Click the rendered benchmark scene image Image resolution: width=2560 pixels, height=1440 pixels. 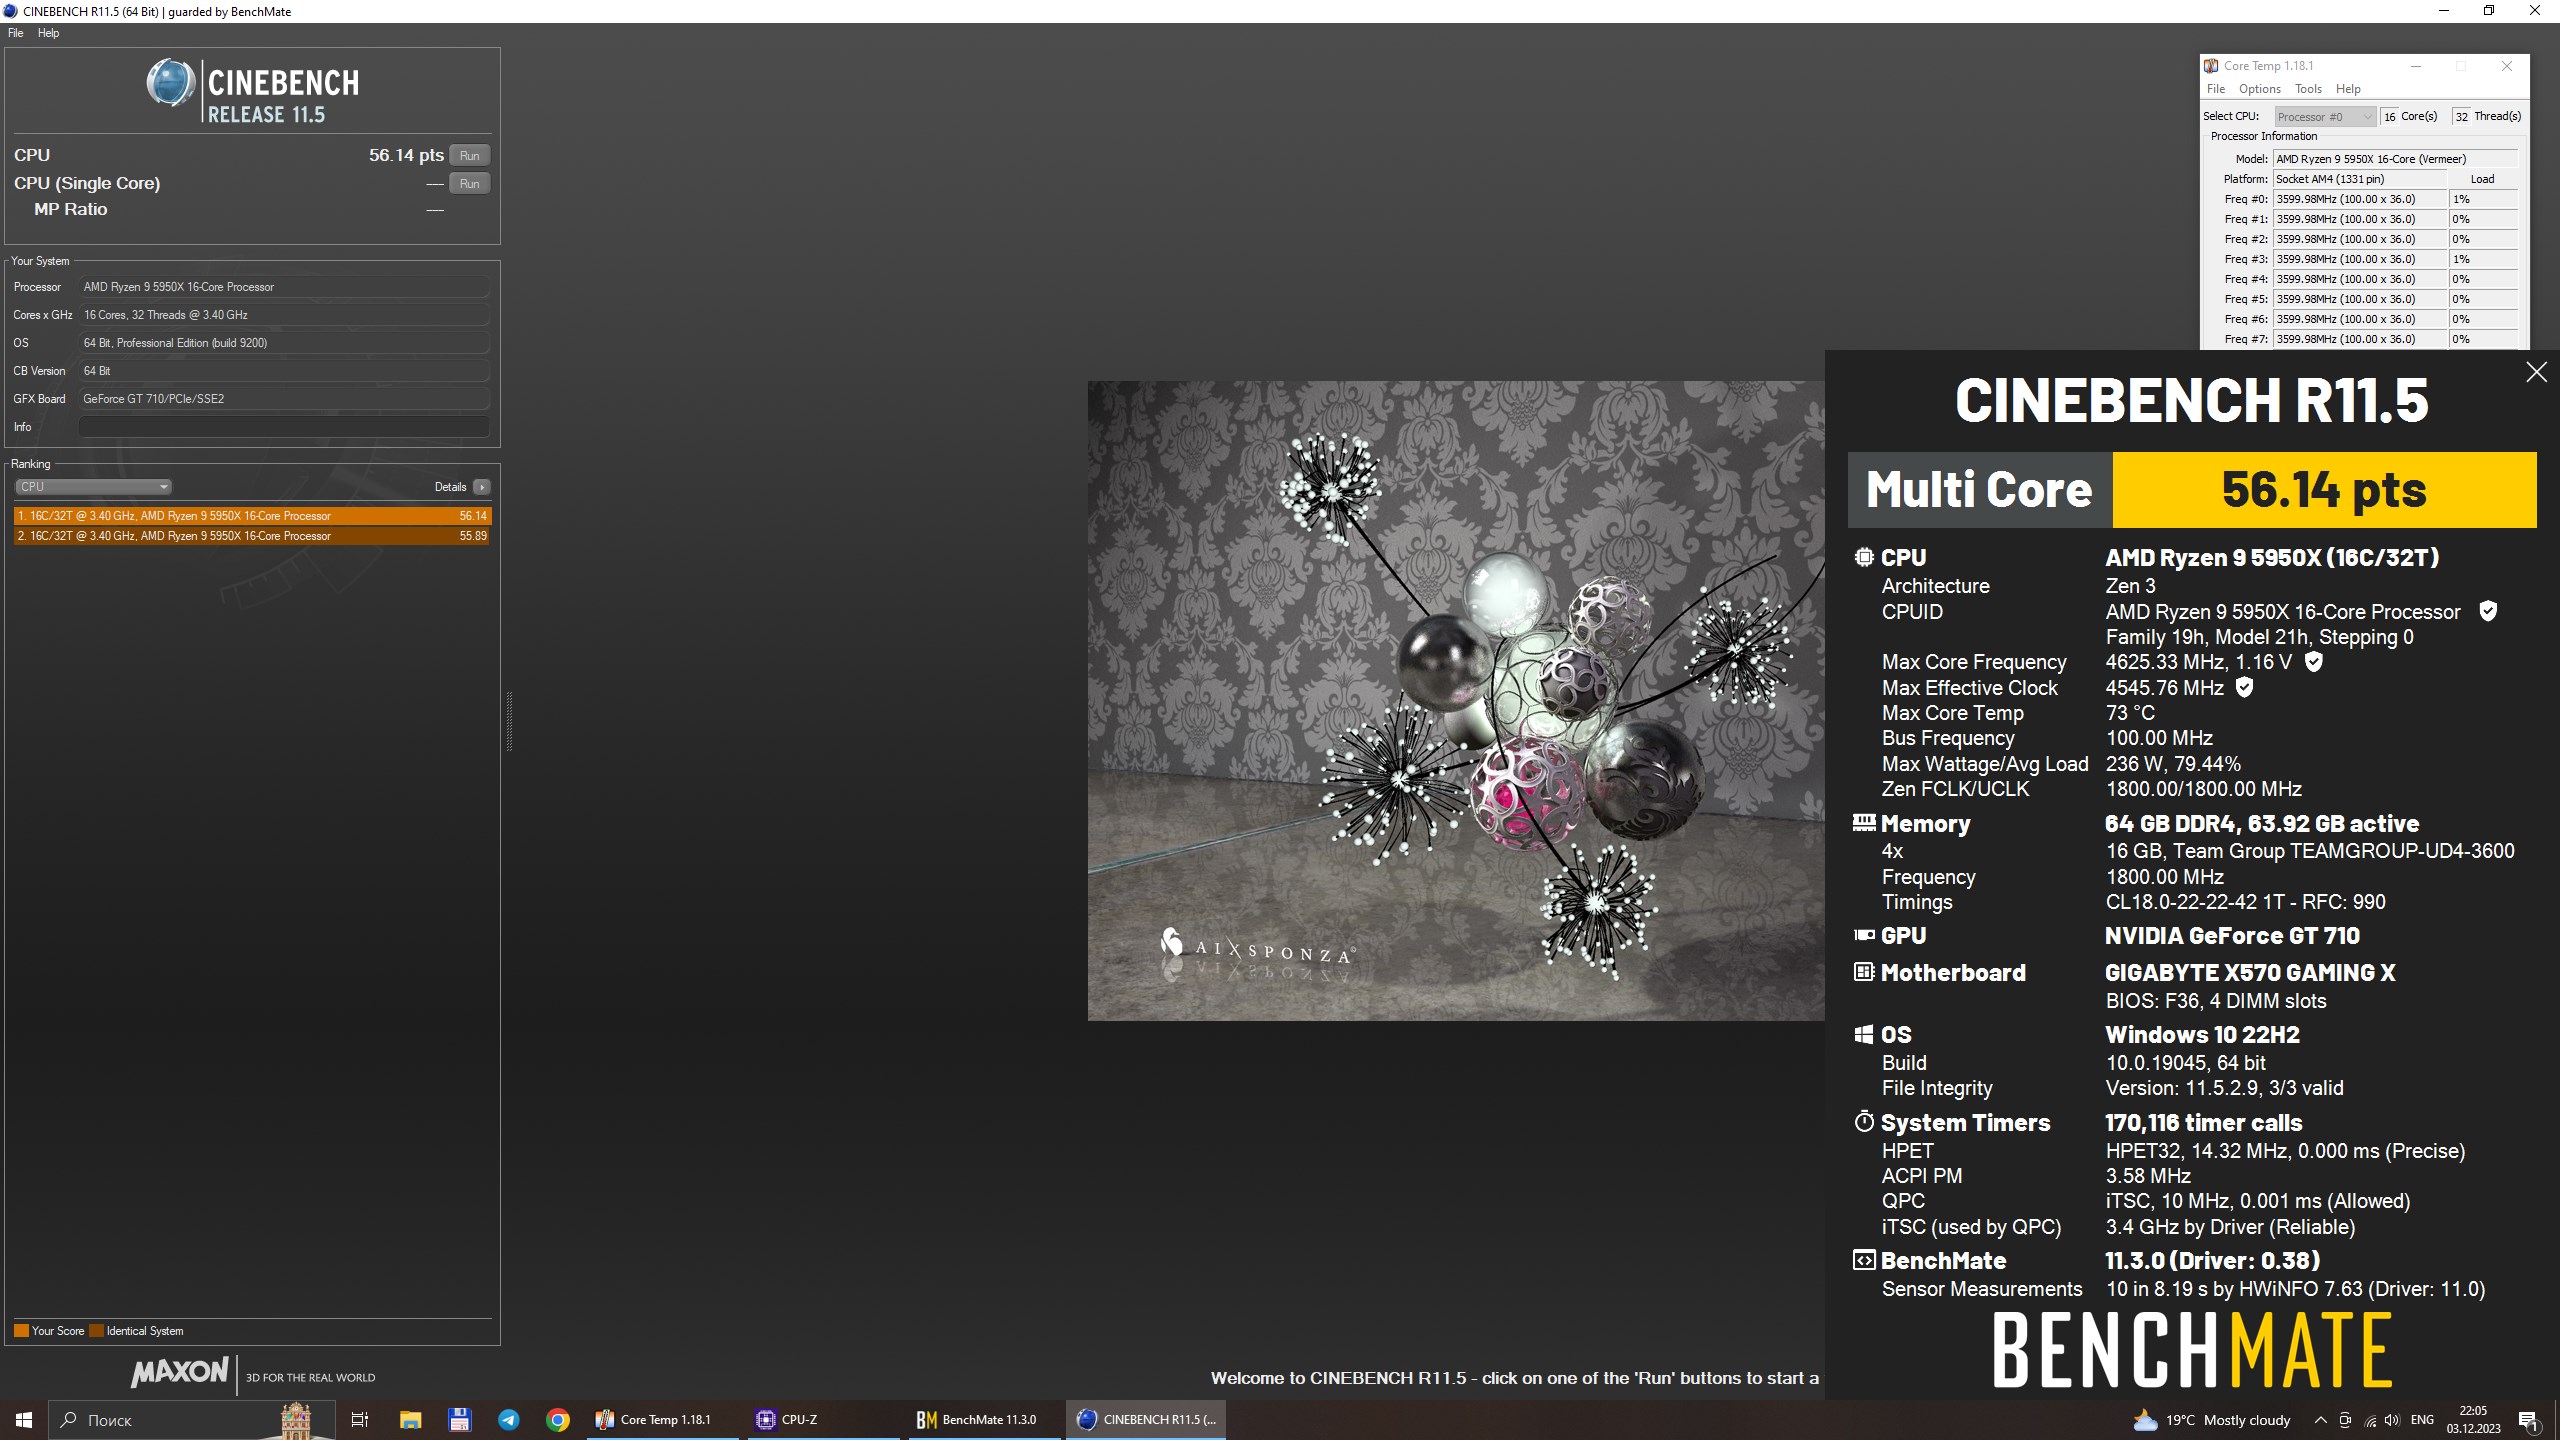(1456, 700)
